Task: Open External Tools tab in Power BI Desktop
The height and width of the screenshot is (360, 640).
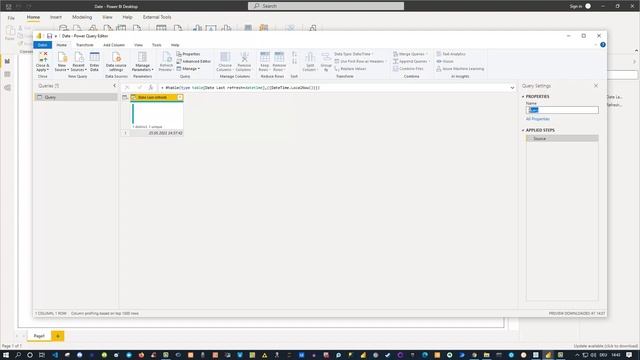Action: pyautogui.click(x=157, y=17)
